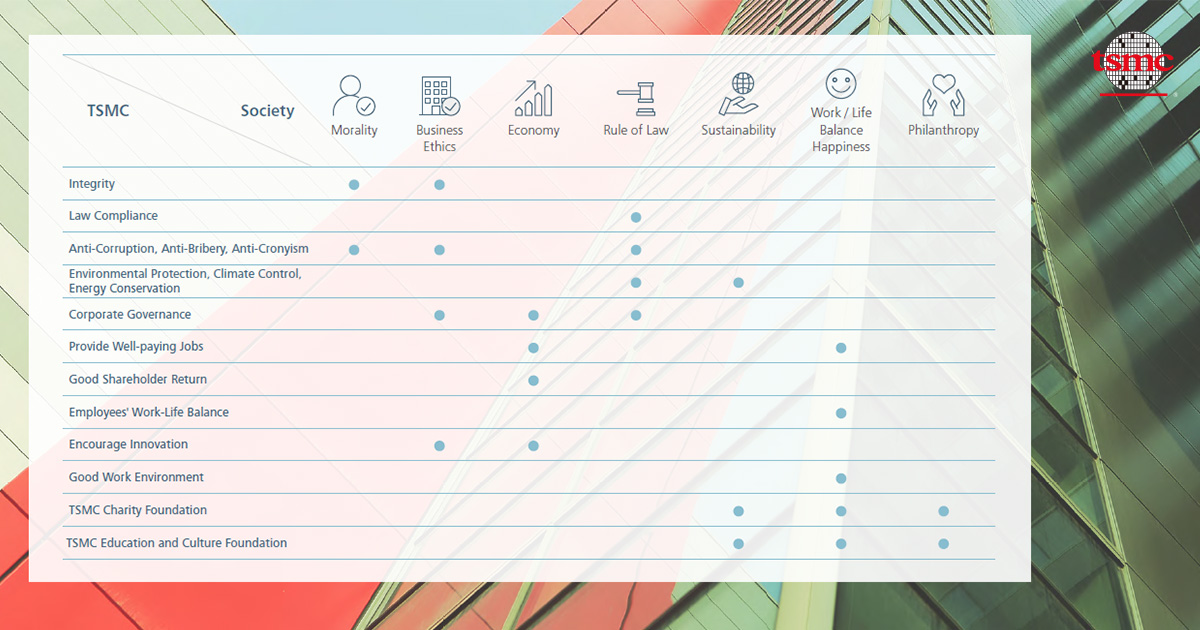
Task: Click the TSMC header text
Action: click(x=108, y=111)
